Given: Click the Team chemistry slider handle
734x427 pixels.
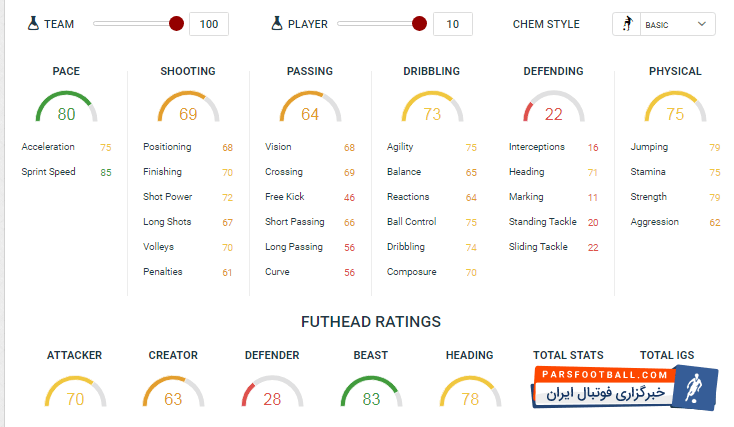Looking at the screenshot, I should pos(177,23).
